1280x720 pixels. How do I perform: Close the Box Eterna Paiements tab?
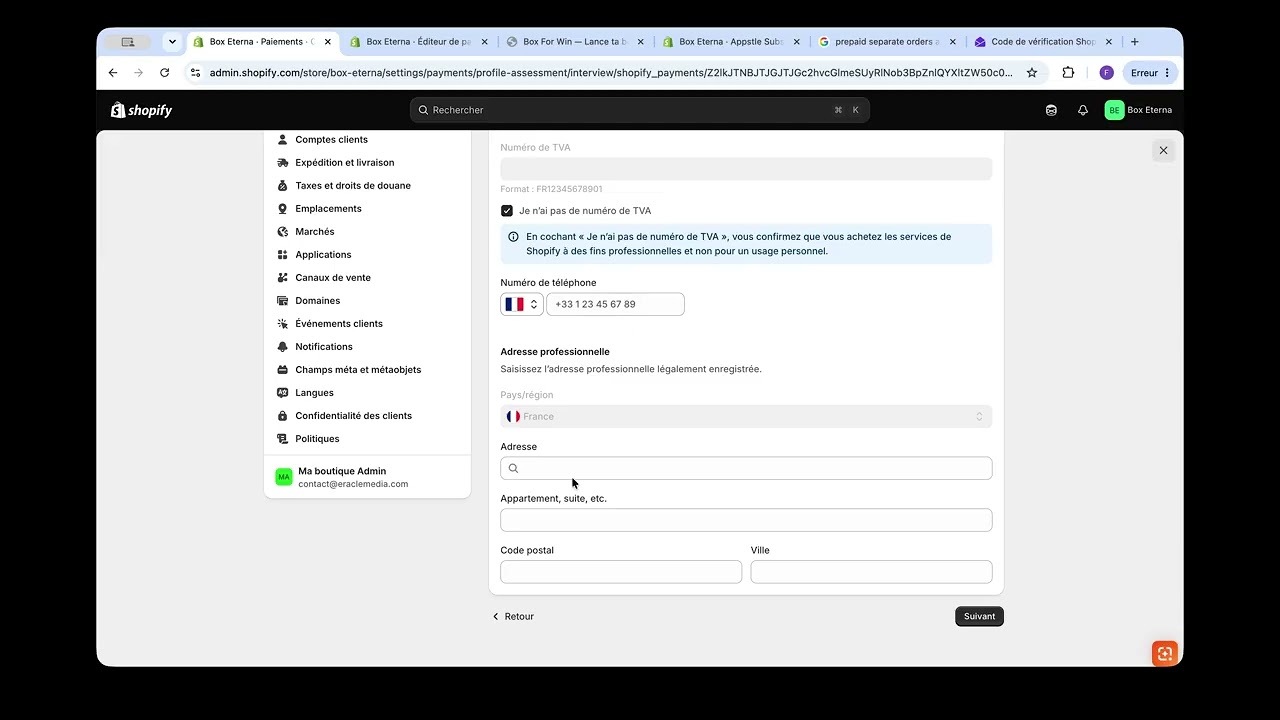pos(328,42)
